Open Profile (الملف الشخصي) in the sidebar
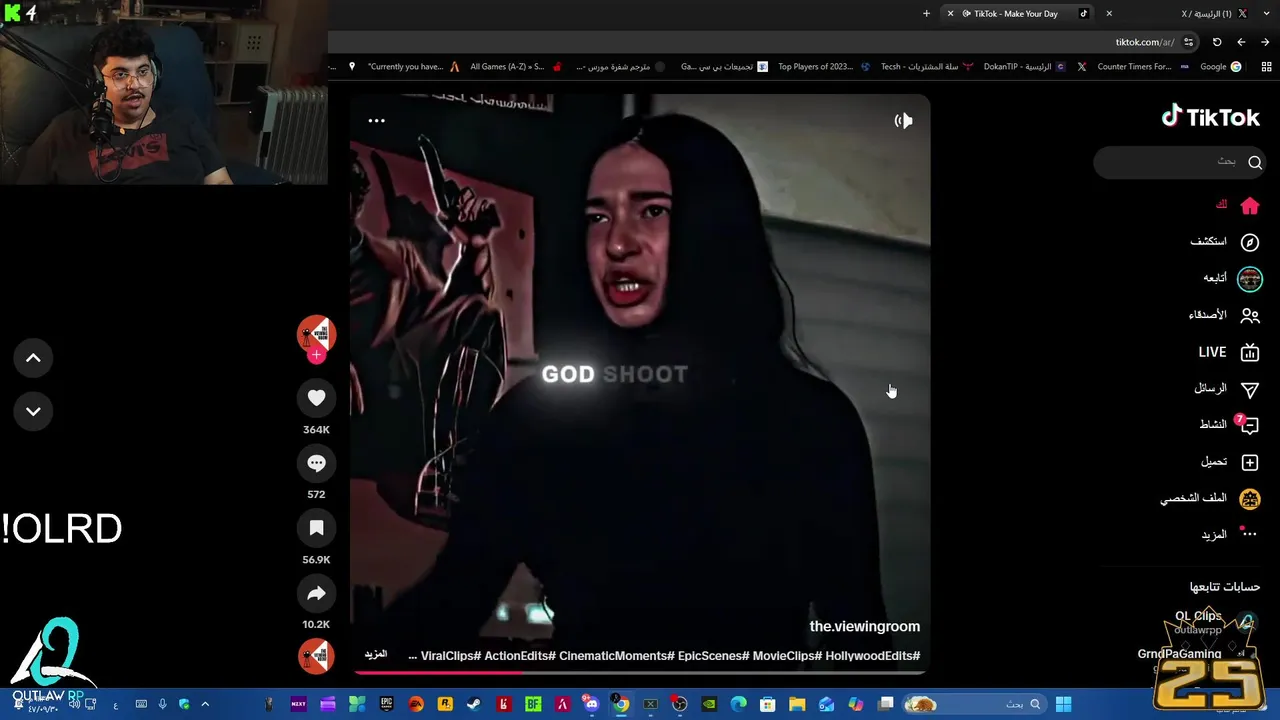1280x720 pixels. coord(1210,498)
